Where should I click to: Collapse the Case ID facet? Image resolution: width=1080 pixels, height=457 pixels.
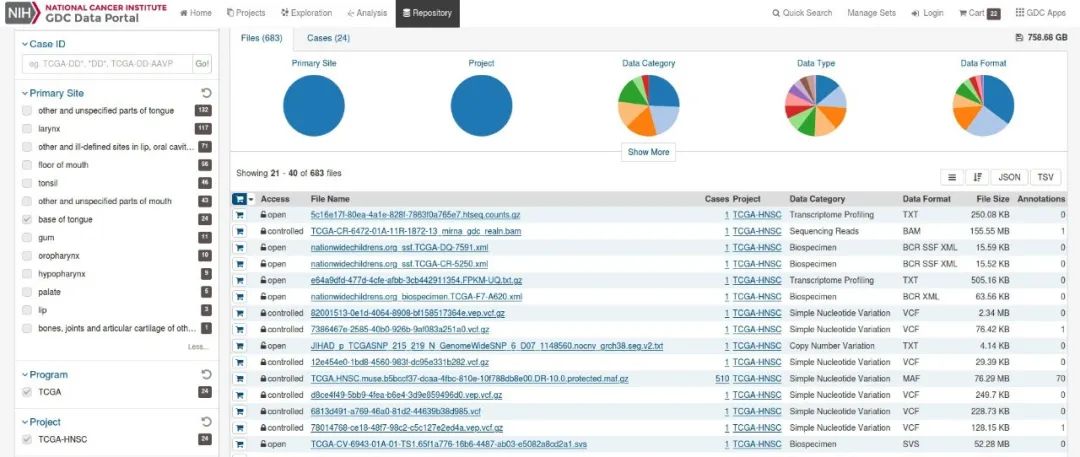point(43,44)
